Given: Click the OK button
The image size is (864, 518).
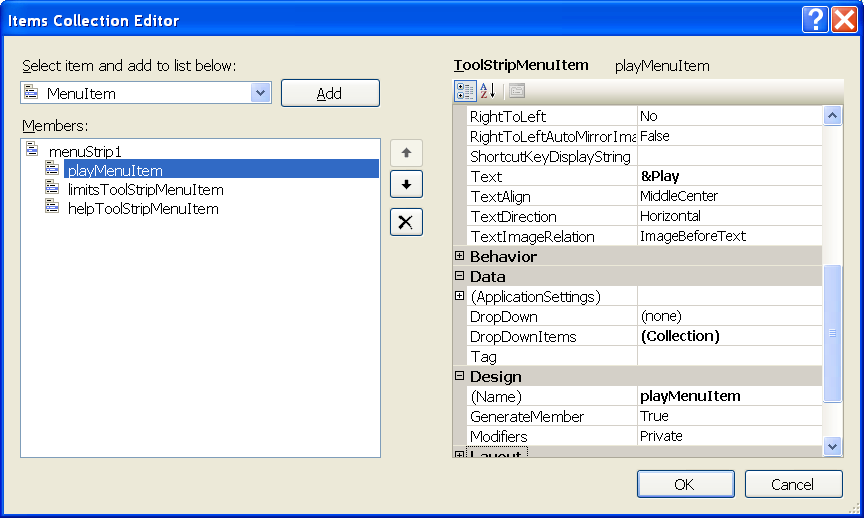Looking at the screenshot, I should [x=685, y=484].
